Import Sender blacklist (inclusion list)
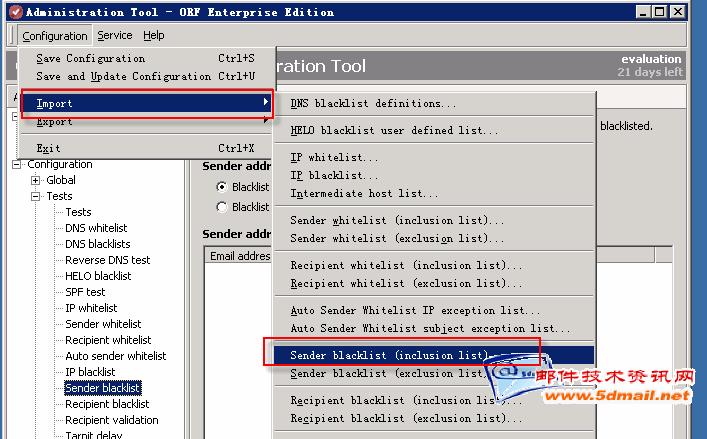Image resolution: width=707 pixels, height=439 pixels. [390, 355]
